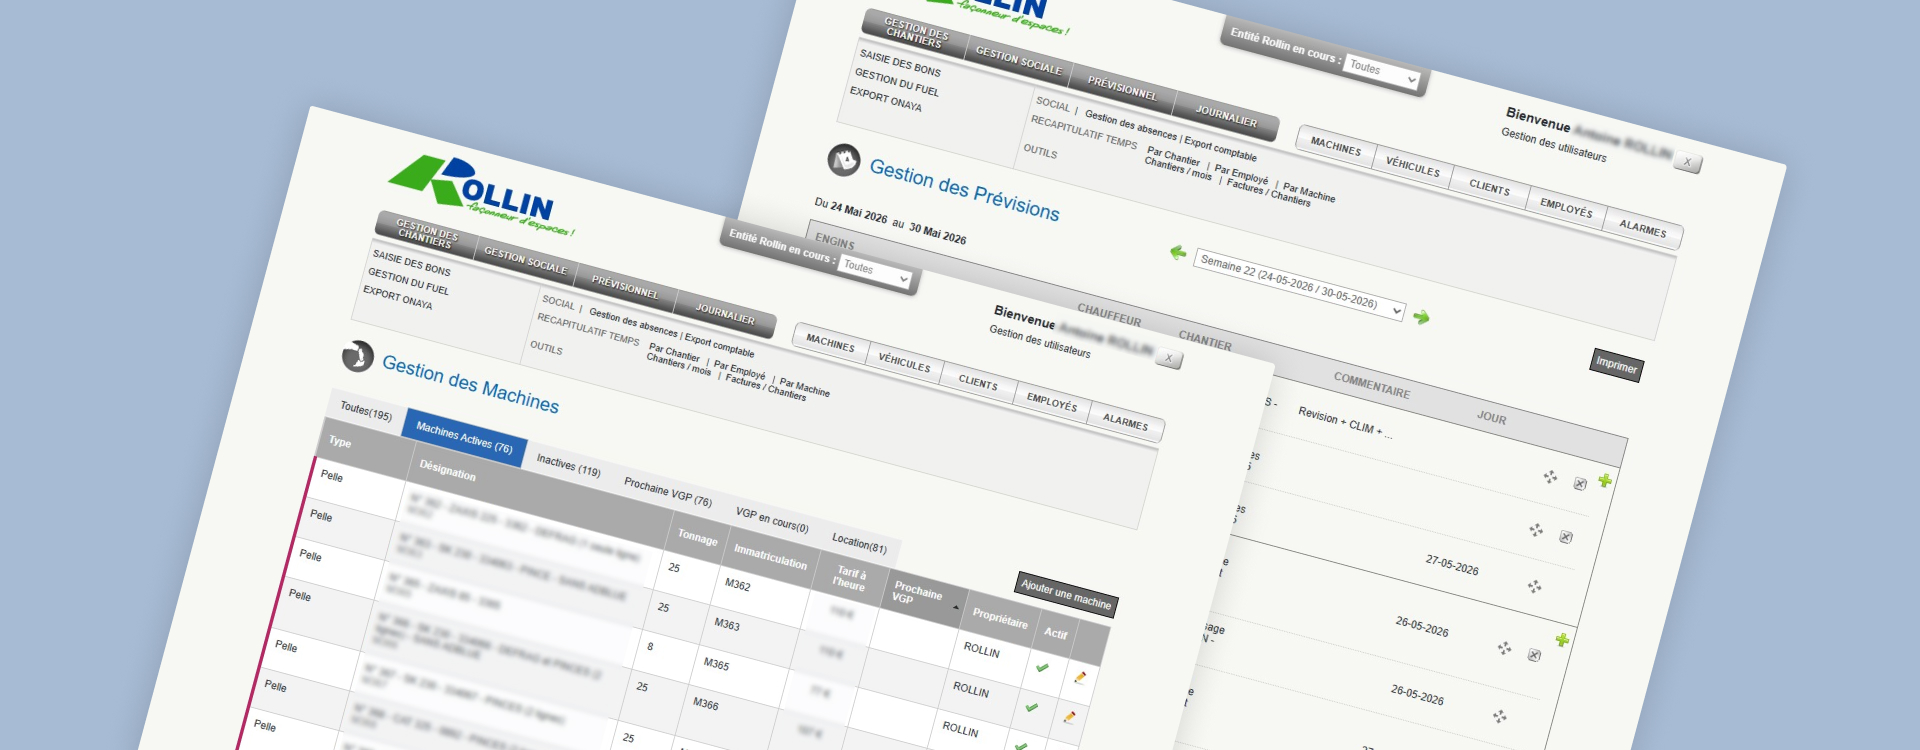Show the Prochaine VGP (76) tab
The width and height of the screenshot is (1920, 750).
tap(668, 492)
